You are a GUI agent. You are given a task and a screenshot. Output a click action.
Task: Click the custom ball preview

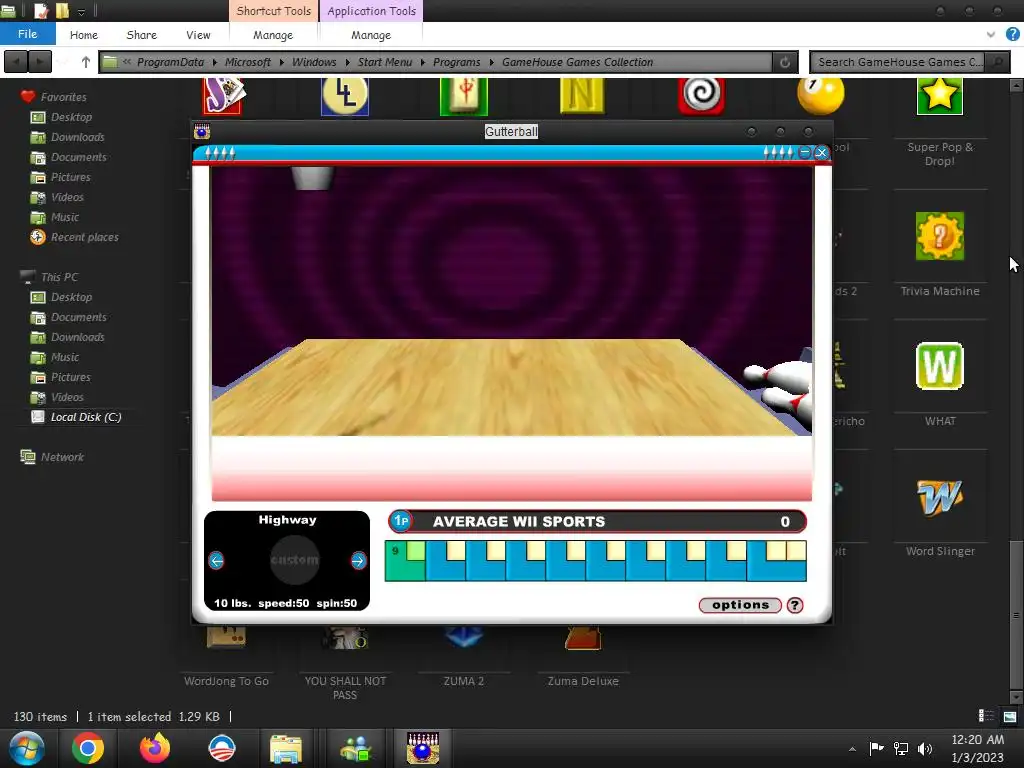click(x=295, y=560)
